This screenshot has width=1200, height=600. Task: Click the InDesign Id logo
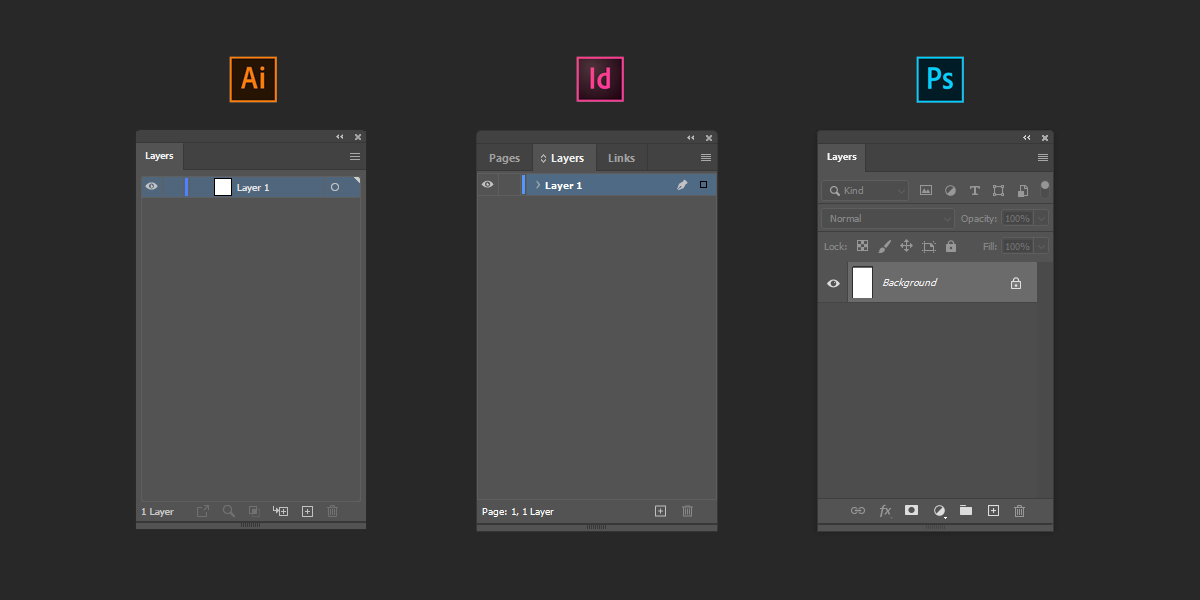tap(600, 79)
